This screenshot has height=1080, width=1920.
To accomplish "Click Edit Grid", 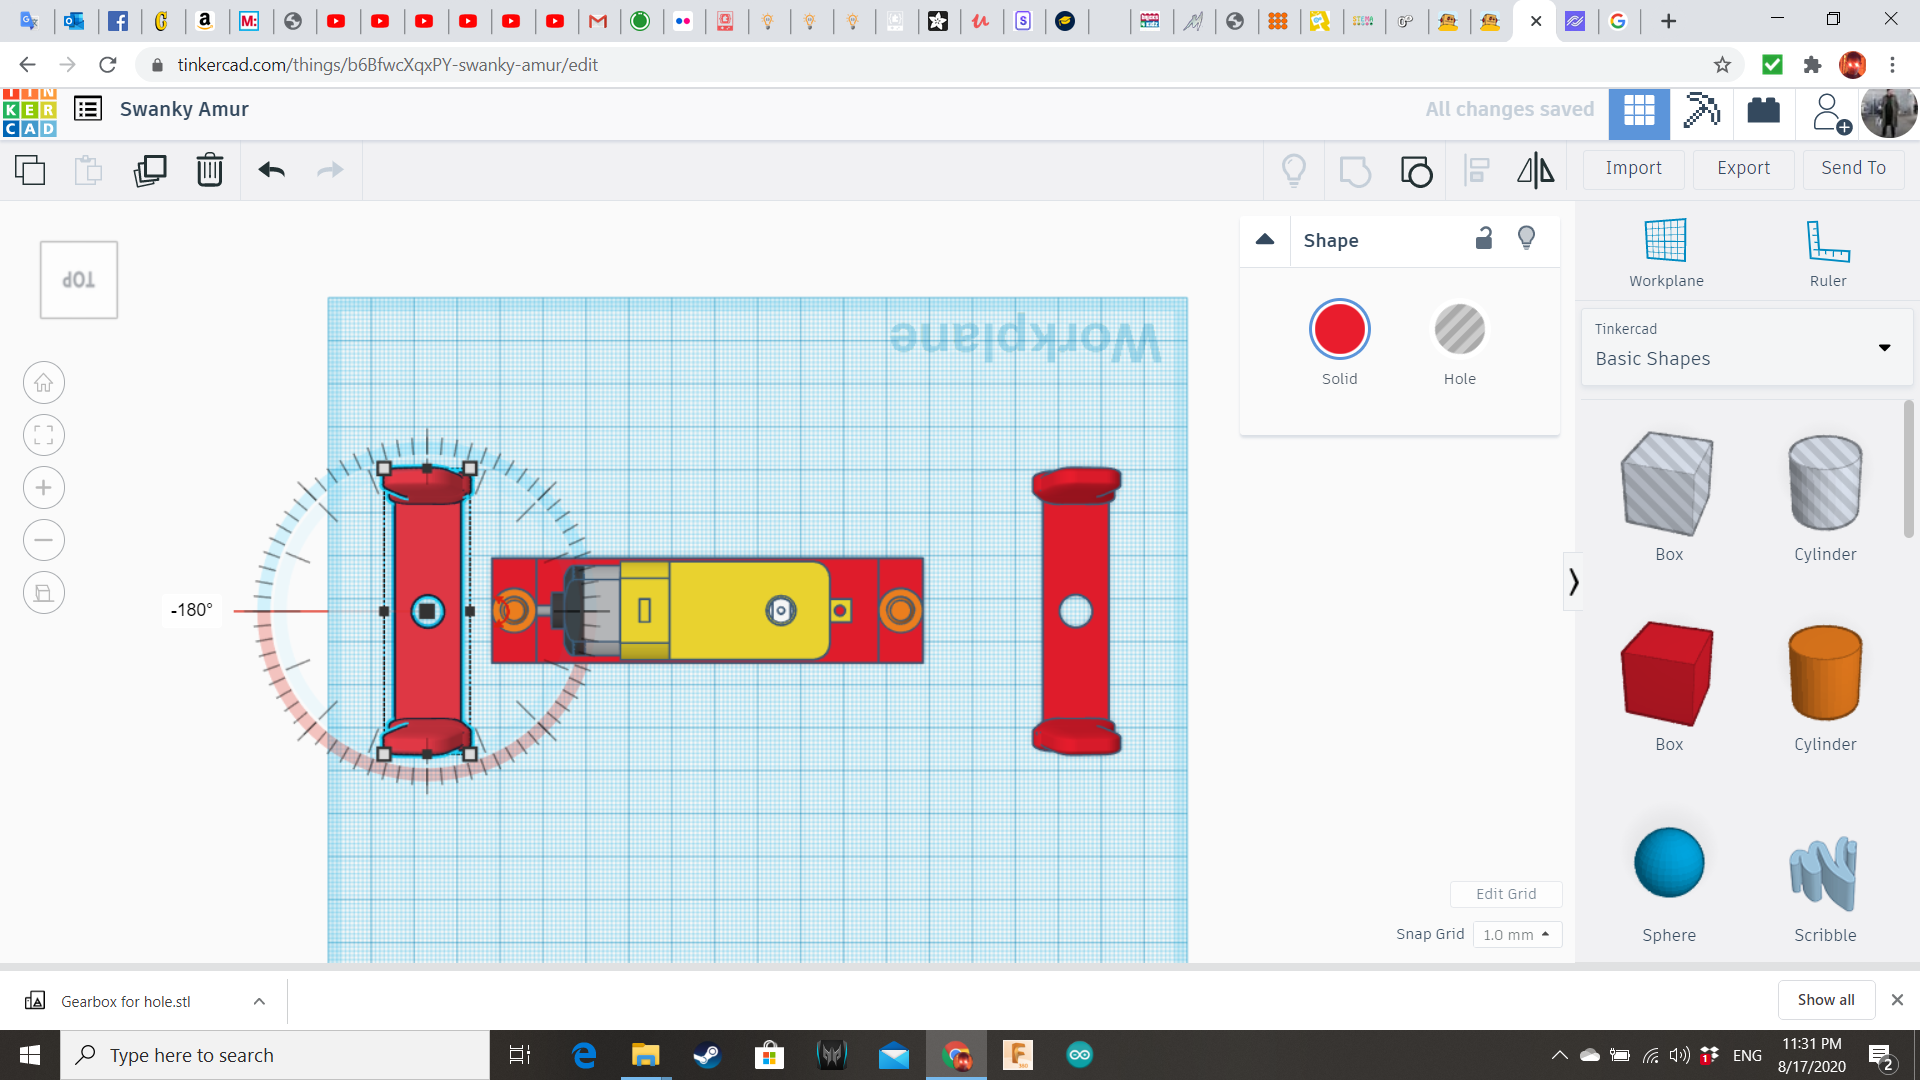I will pyautogui.click(x=1506, y=893).
